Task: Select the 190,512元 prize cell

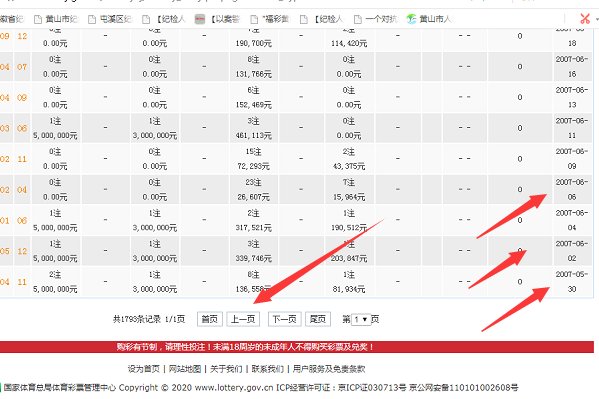Action: tap(349, 228)
